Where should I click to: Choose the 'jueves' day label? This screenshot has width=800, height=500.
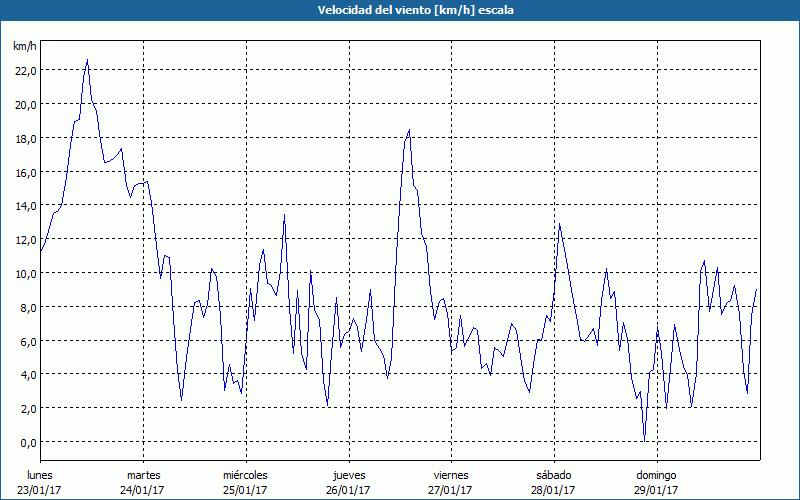tap(348, 475)
